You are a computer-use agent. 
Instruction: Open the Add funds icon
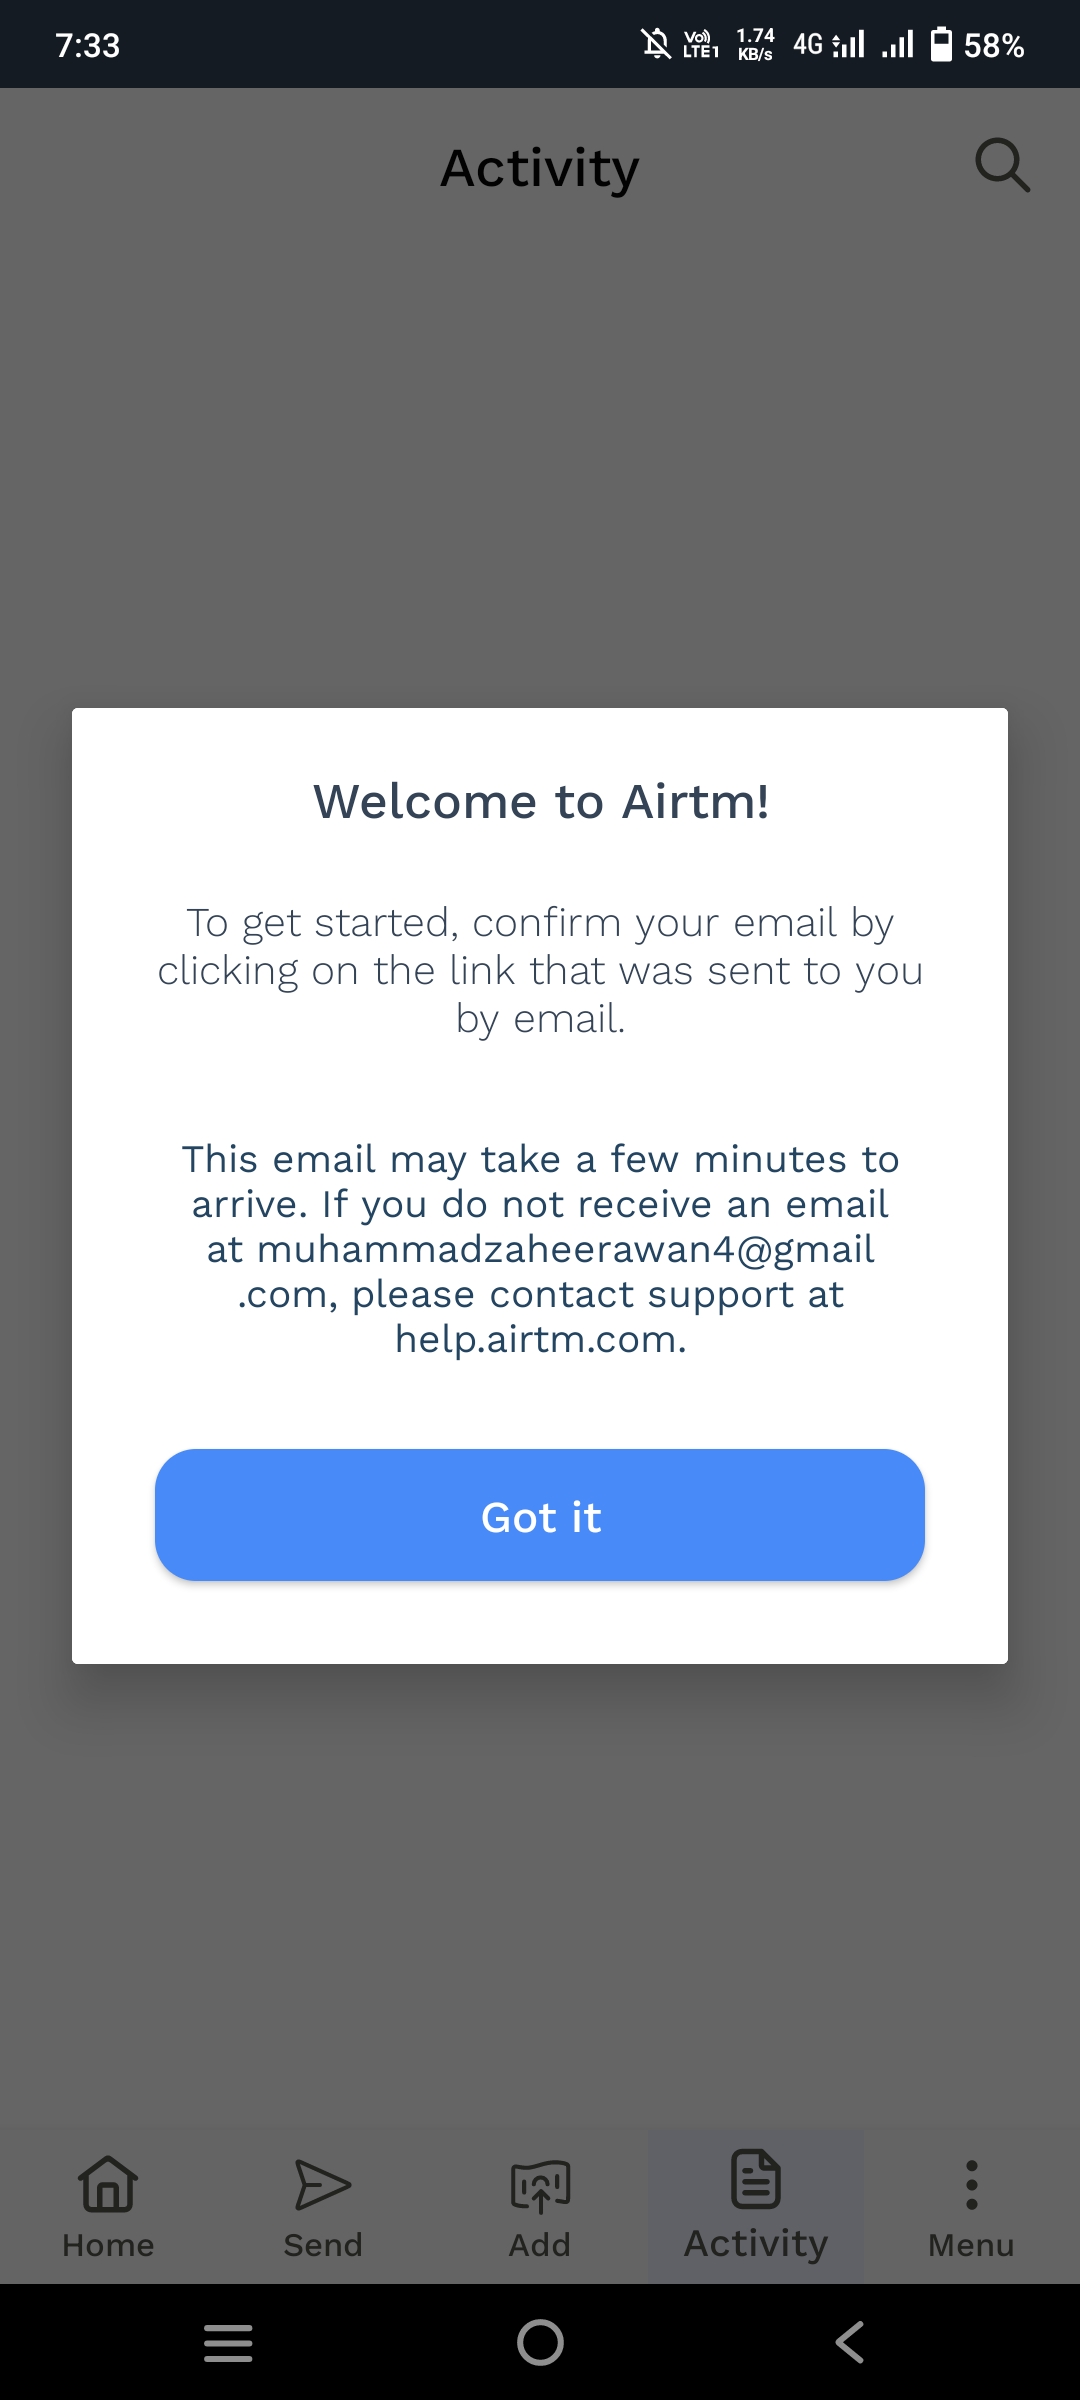(540, 2186)
